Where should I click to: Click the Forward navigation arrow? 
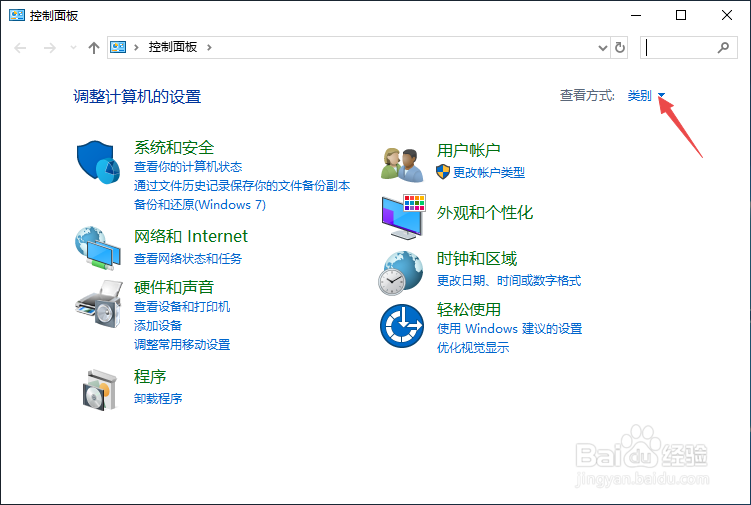click(x=50, y=47)
